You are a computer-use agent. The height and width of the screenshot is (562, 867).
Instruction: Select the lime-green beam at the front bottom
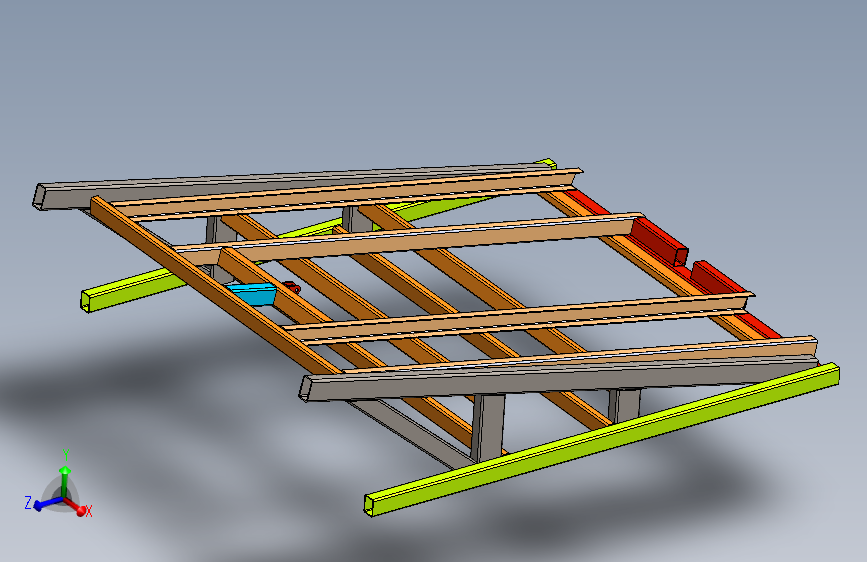coord(601,440)
